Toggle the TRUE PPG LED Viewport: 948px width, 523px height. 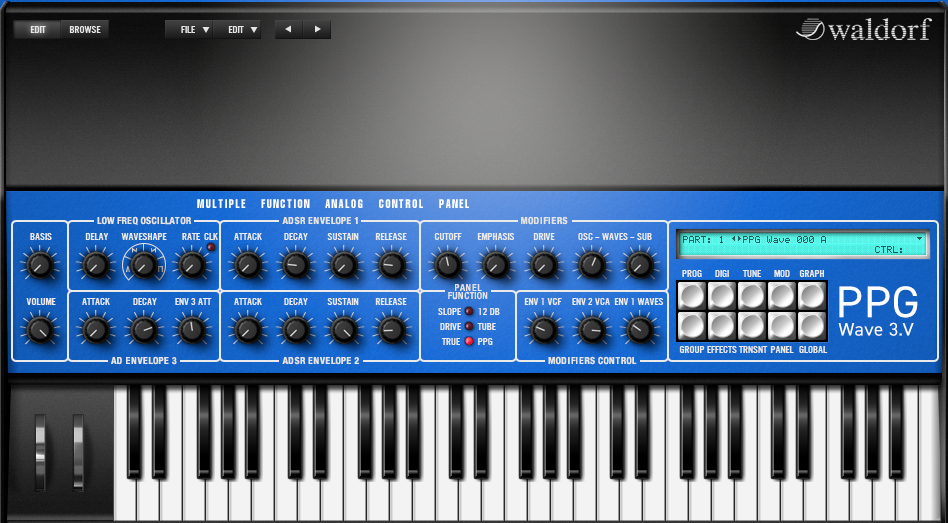click(469, 342)
